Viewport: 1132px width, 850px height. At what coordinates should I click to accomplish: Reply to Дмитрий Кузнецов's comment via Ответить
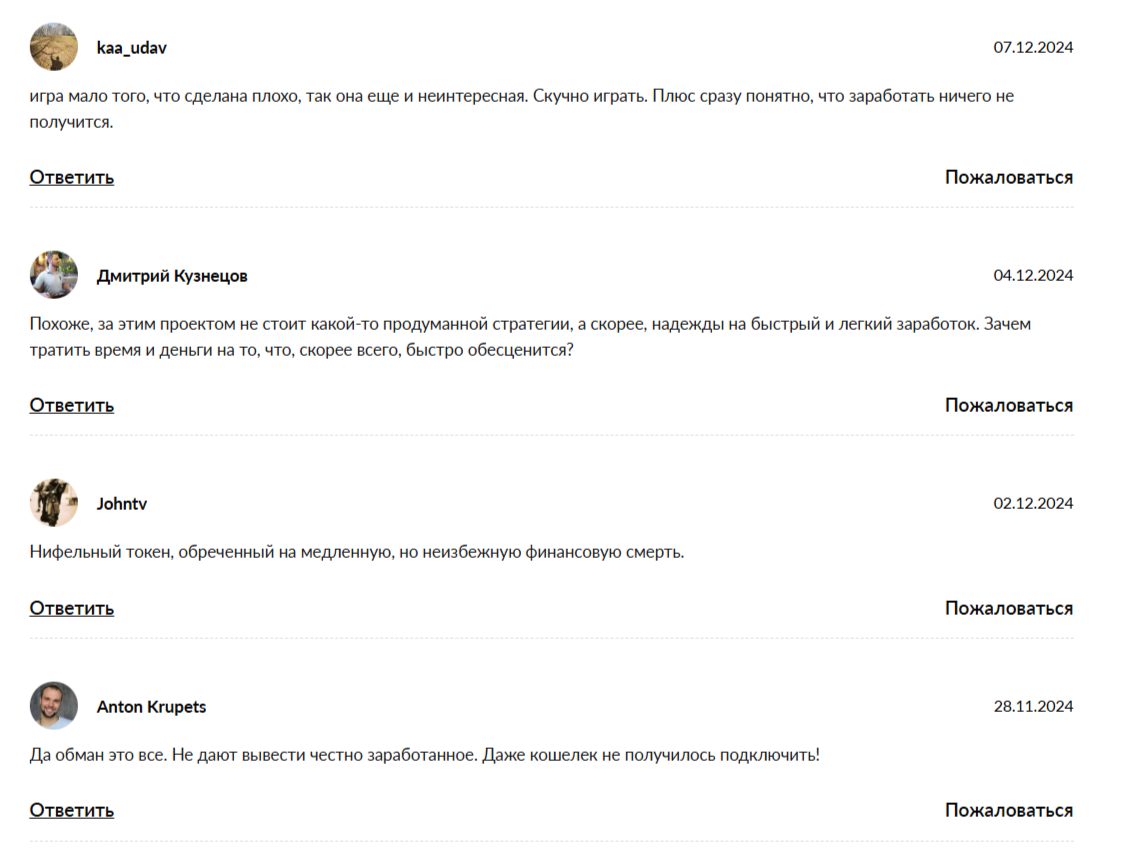71,405
